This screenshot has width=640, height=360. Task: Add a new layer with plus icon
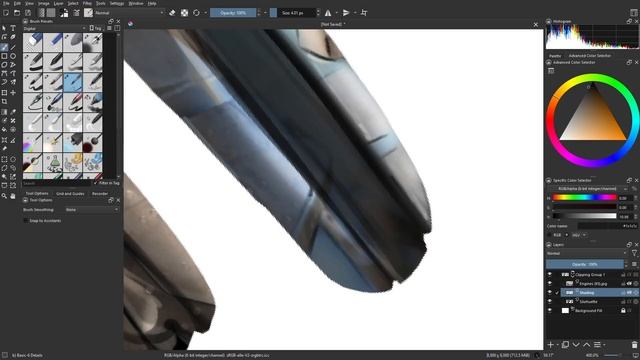[551, 345]
